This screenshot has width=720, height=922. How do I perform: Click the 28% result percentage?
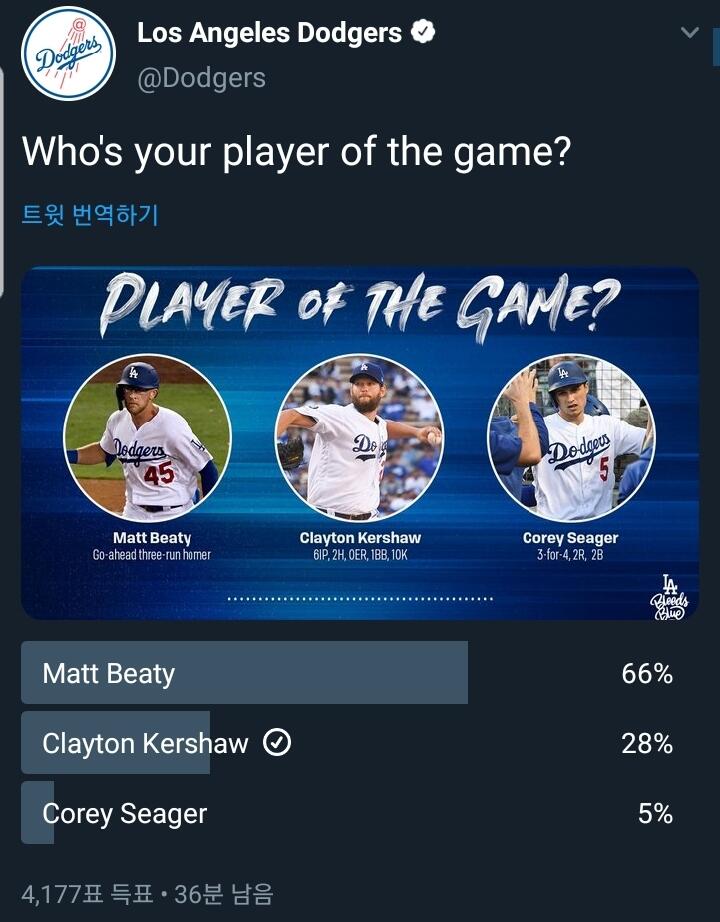[647, 744]
